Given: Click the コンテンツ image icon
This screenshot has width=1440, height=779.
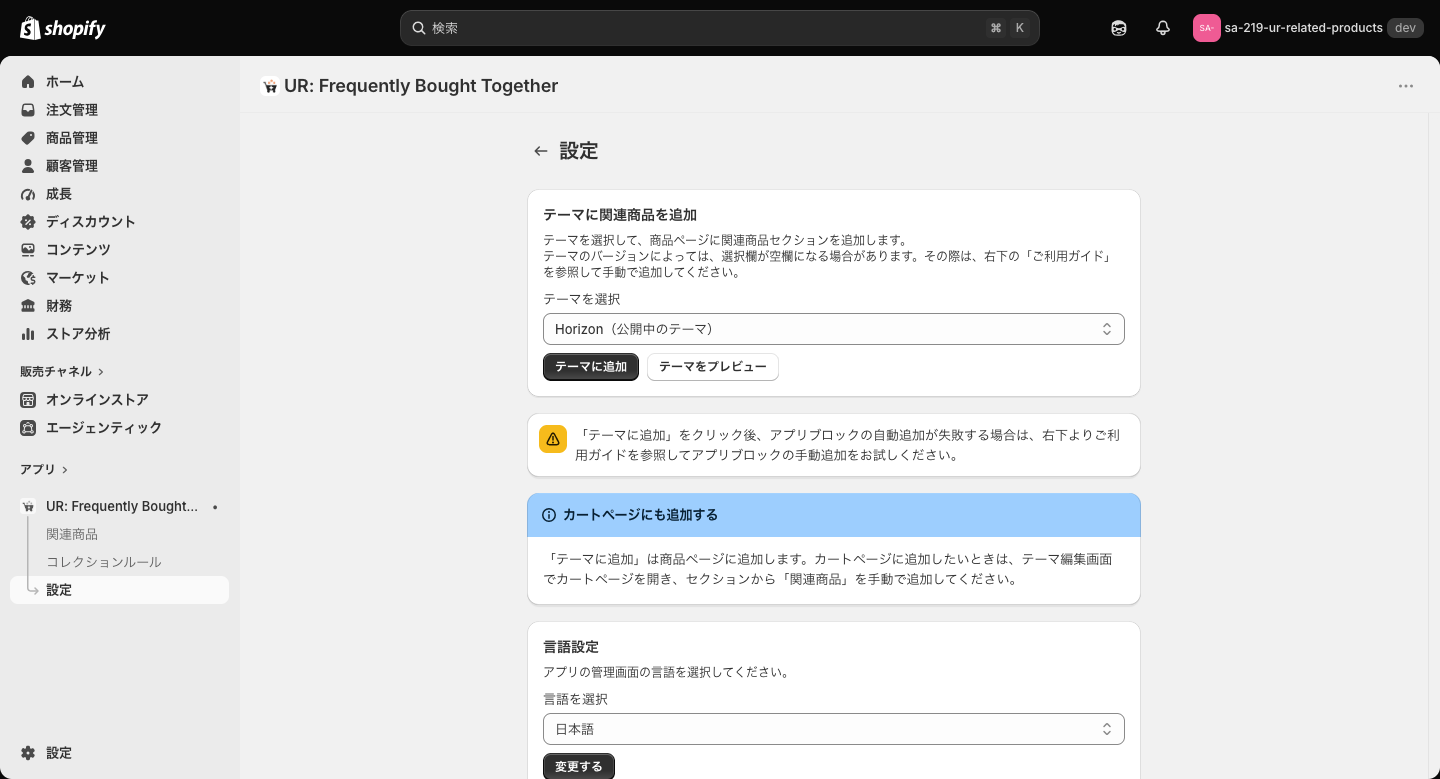Looking at the screenshot, I should pos(28,250).
